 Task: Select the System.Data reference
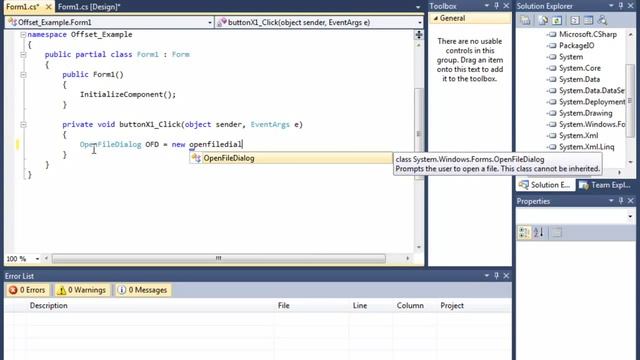[579, 80]
